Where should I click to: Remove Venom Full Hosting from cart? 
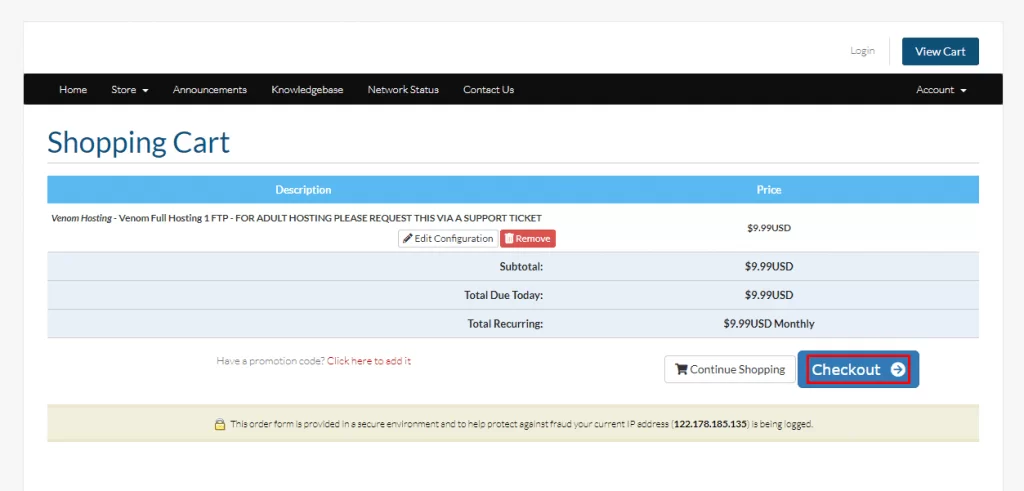coord(528,238)
